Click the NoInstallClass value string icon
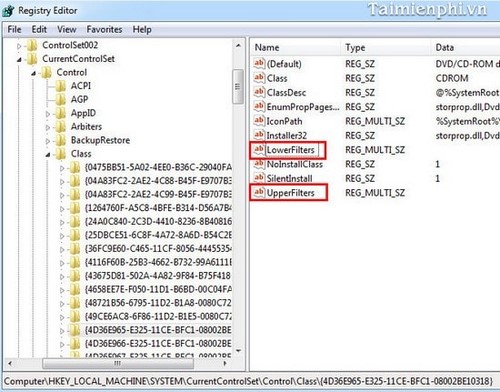 [259, 163]
